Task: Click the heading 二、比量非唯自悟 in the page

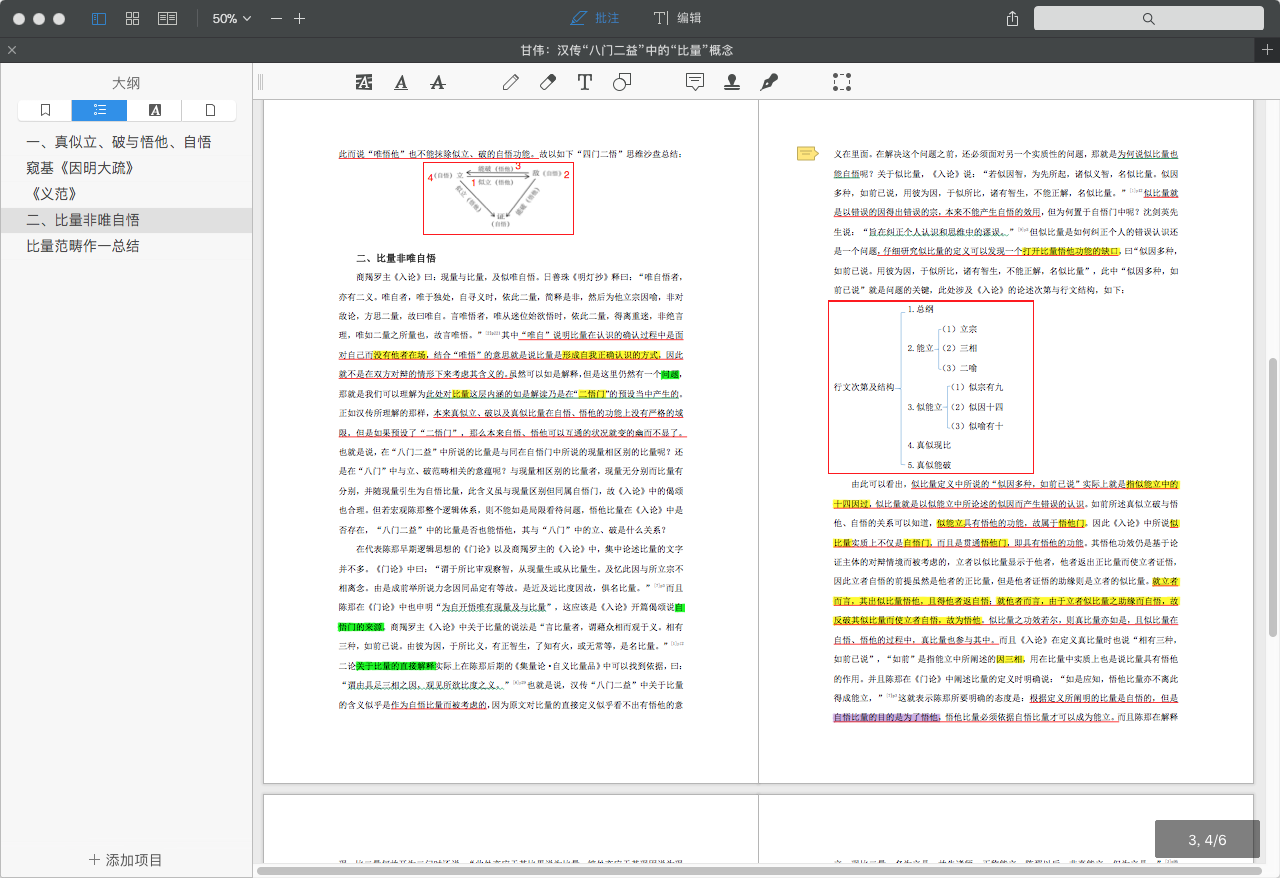Action: (x=396, y=258)
